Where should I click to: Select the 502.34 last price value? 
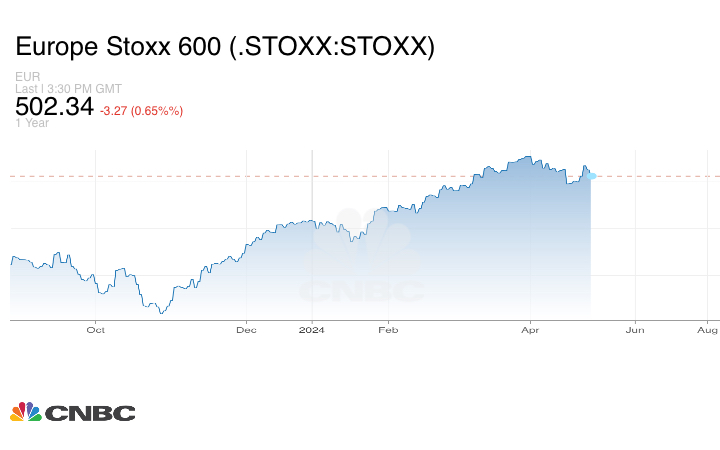click(54, 107)
